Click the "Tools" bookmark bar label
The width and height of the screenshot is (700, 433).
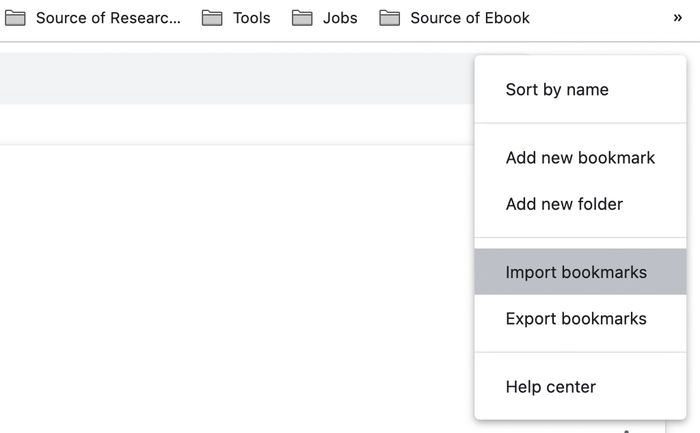click(x=252, y=18)
